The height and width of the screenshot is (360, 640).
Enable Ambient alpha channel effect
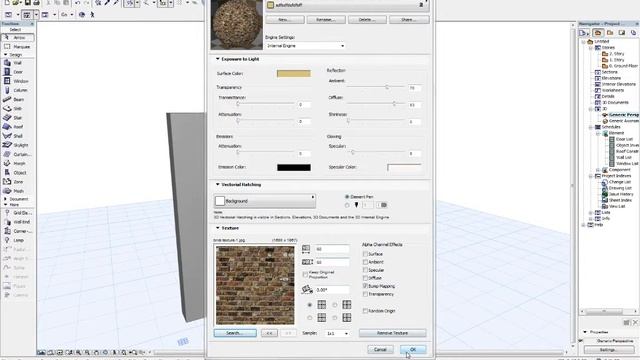(365, 262)
